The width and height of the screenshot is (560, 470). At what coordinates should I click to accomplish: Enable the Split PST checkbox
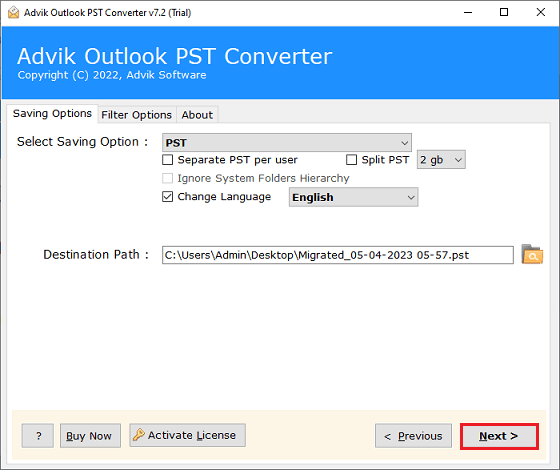click(351, 160)
